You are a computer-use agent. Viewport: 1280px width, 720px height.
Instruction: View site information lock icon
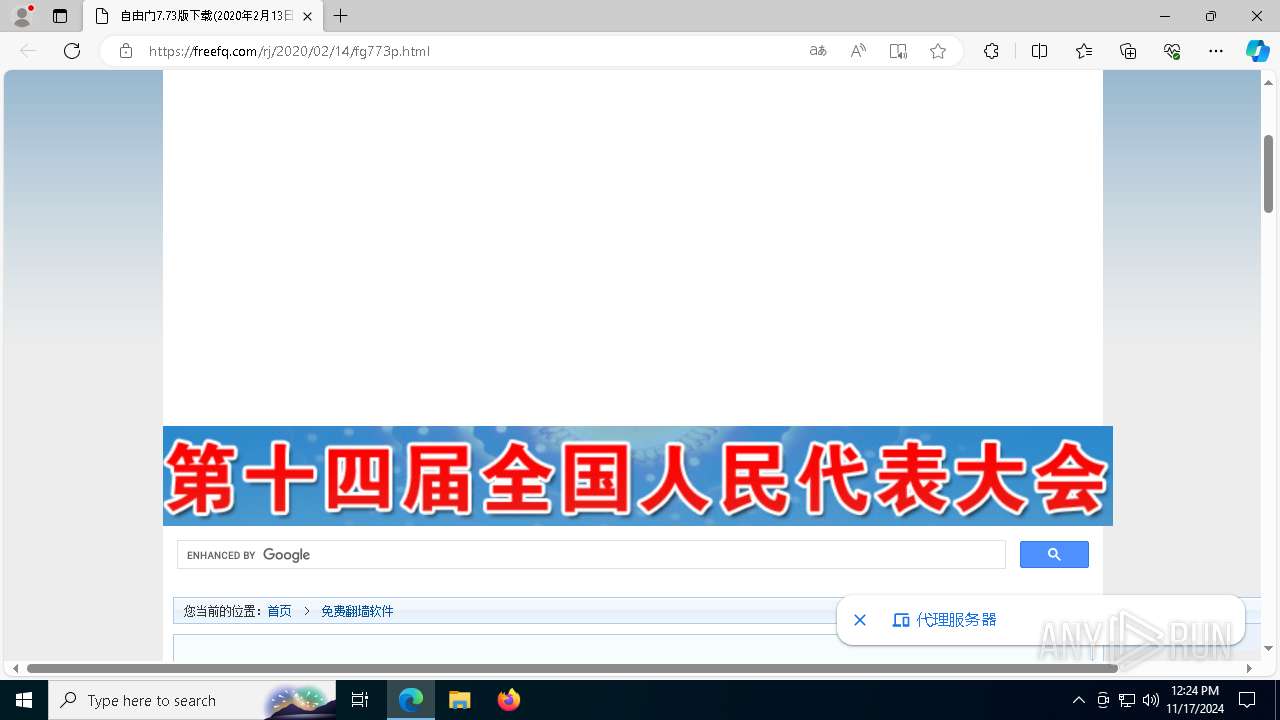(x=126, y=51)
